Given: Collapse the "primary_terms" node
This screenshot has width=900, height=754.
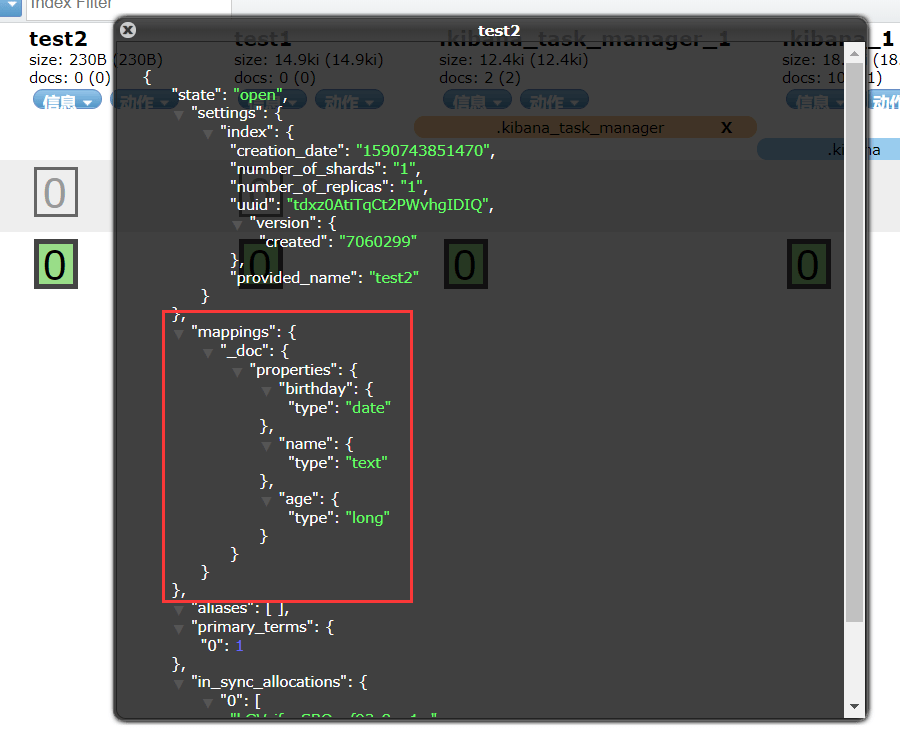Looking at the screenshot, I should coord(179,629).
